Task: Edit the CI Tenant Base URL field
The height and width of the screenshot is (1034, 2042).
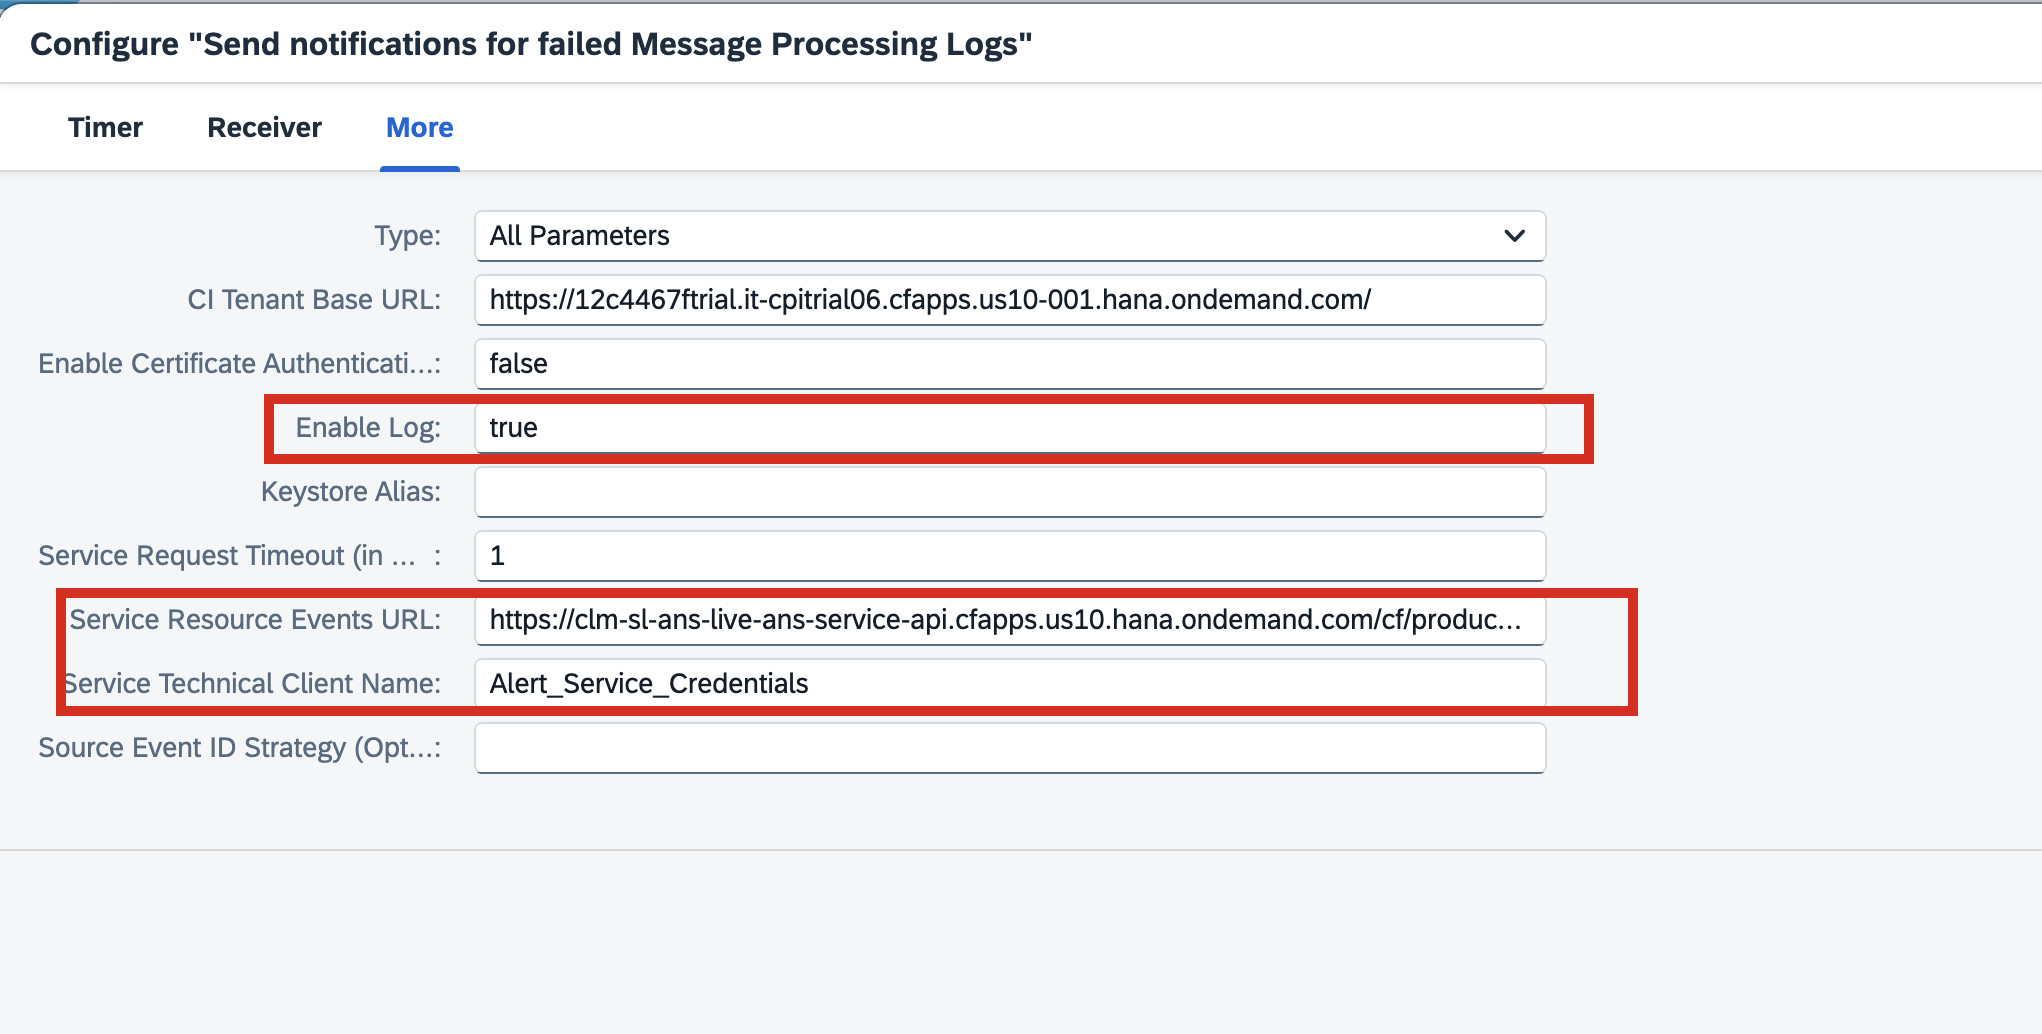Action: click(x=1009, y=299)
